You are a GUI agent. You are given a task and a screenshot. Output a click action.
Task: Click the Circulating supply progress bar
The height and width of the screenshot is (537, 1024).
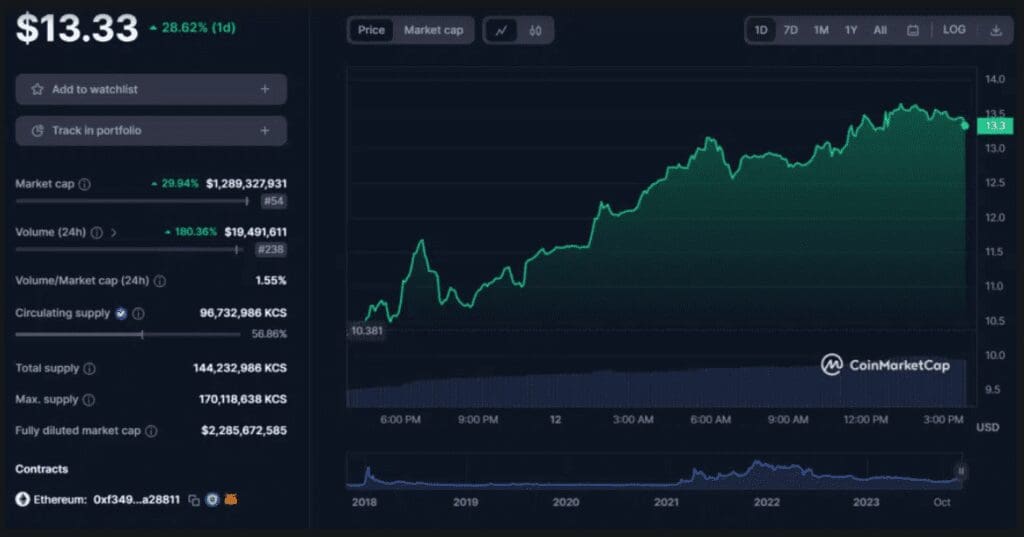pos(128,334)
